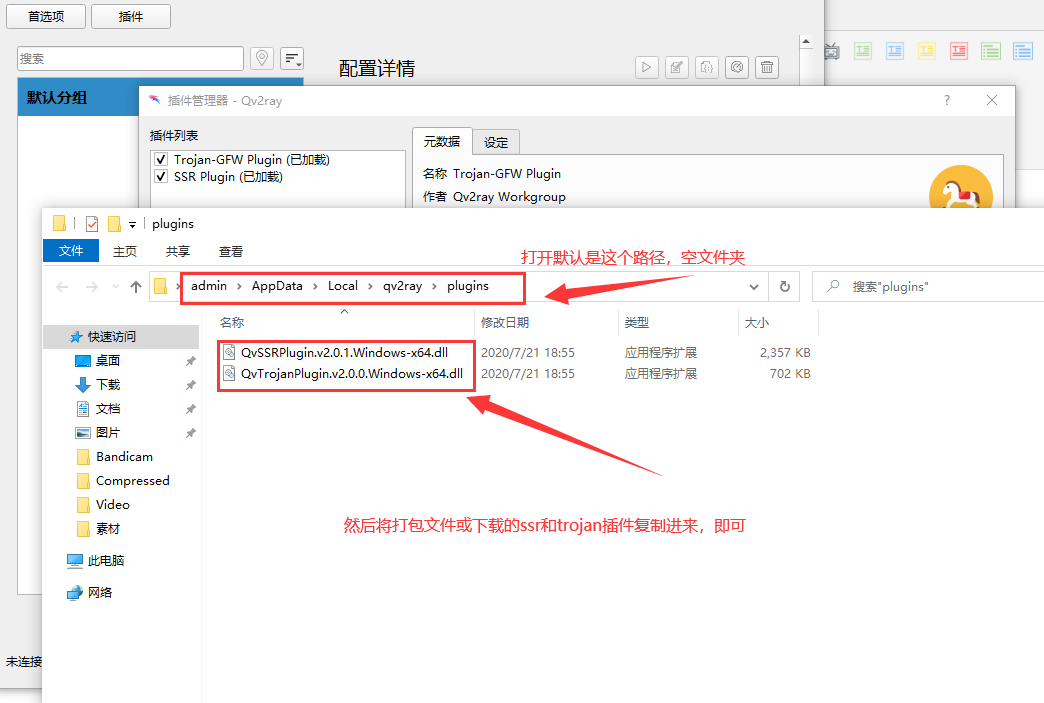Open the address bar history dropdown
The image size is (1044, 703).
tap(754, 287)
